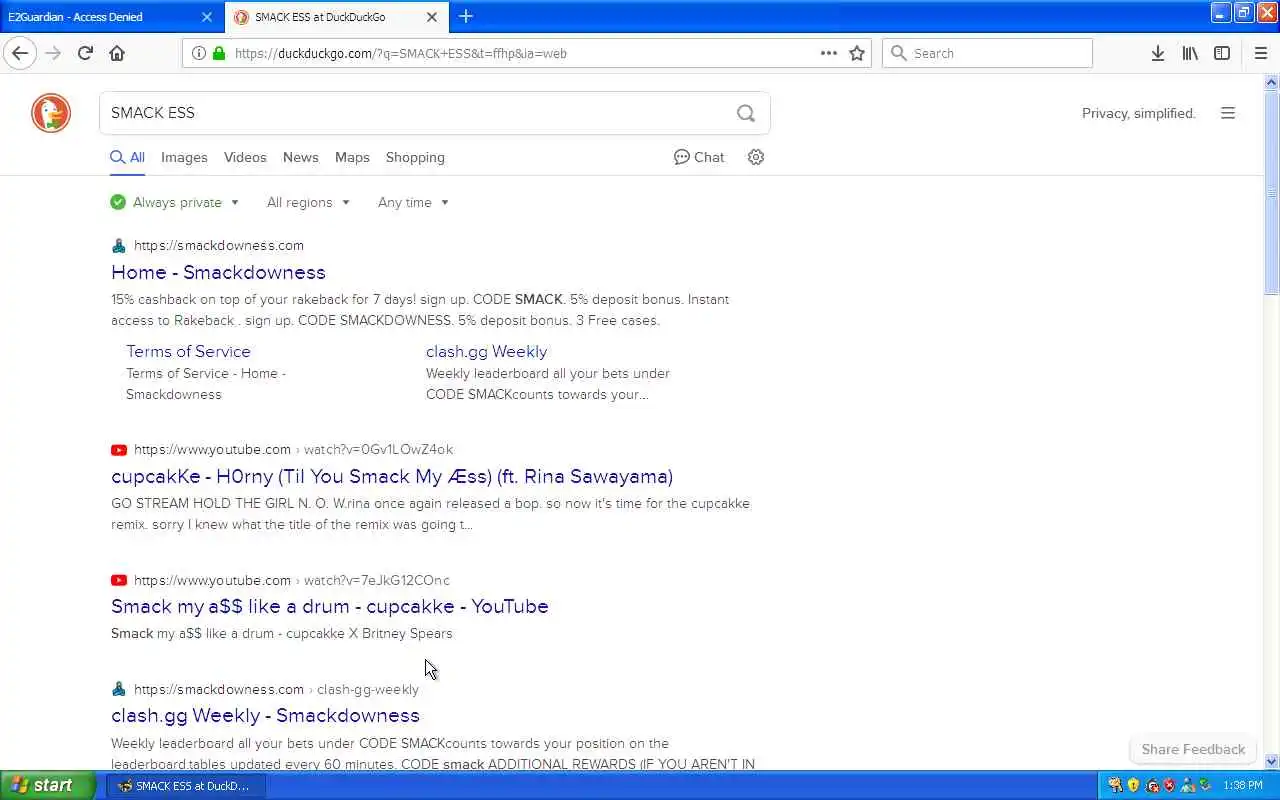Select SMACK ESS at DuckD... taskbar item

point(185,785)
